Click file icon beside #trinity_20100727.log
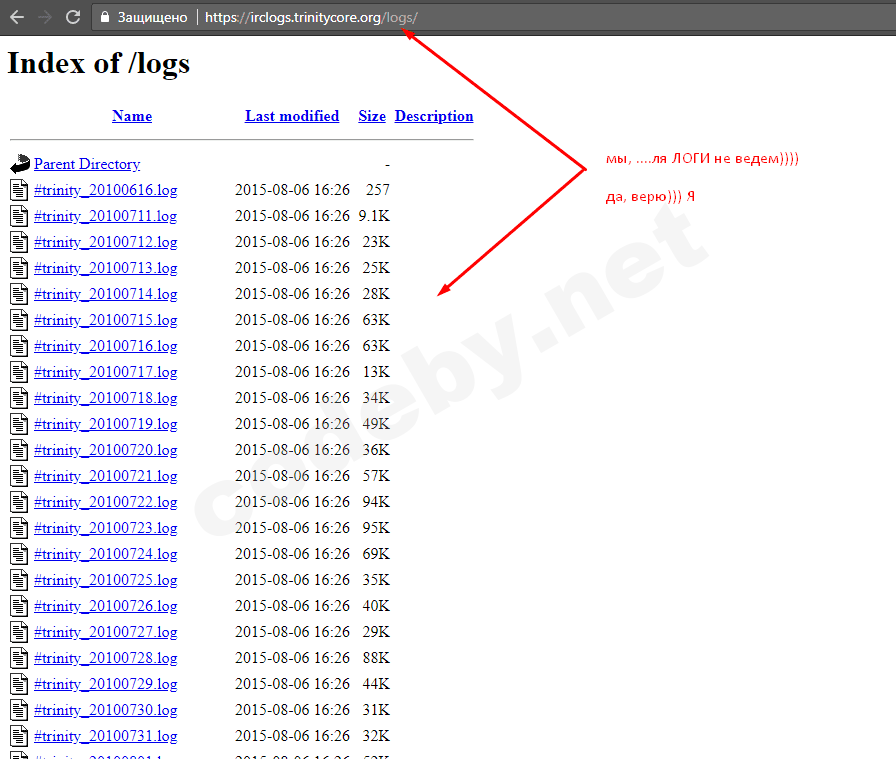Screen dimensions: 896x759 point(19,632)
